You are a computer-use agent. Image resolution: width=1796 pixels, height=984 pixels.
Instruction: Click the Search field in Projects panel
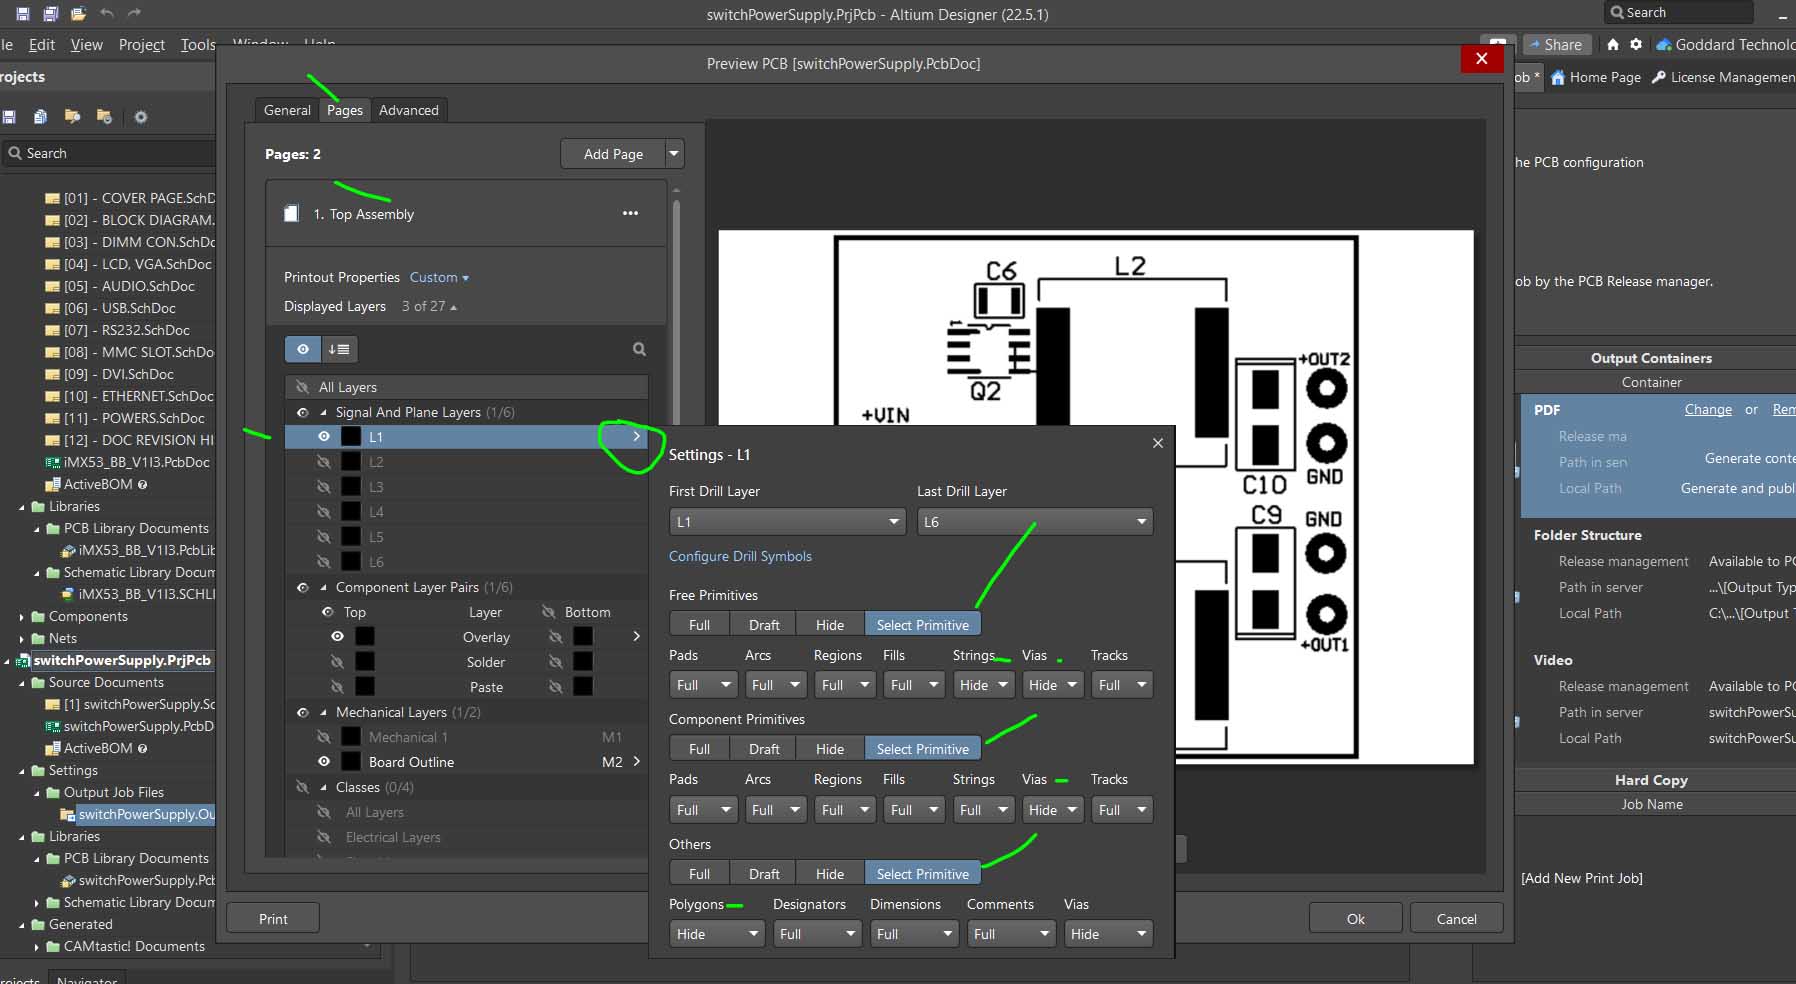click(x=110, y=153)
